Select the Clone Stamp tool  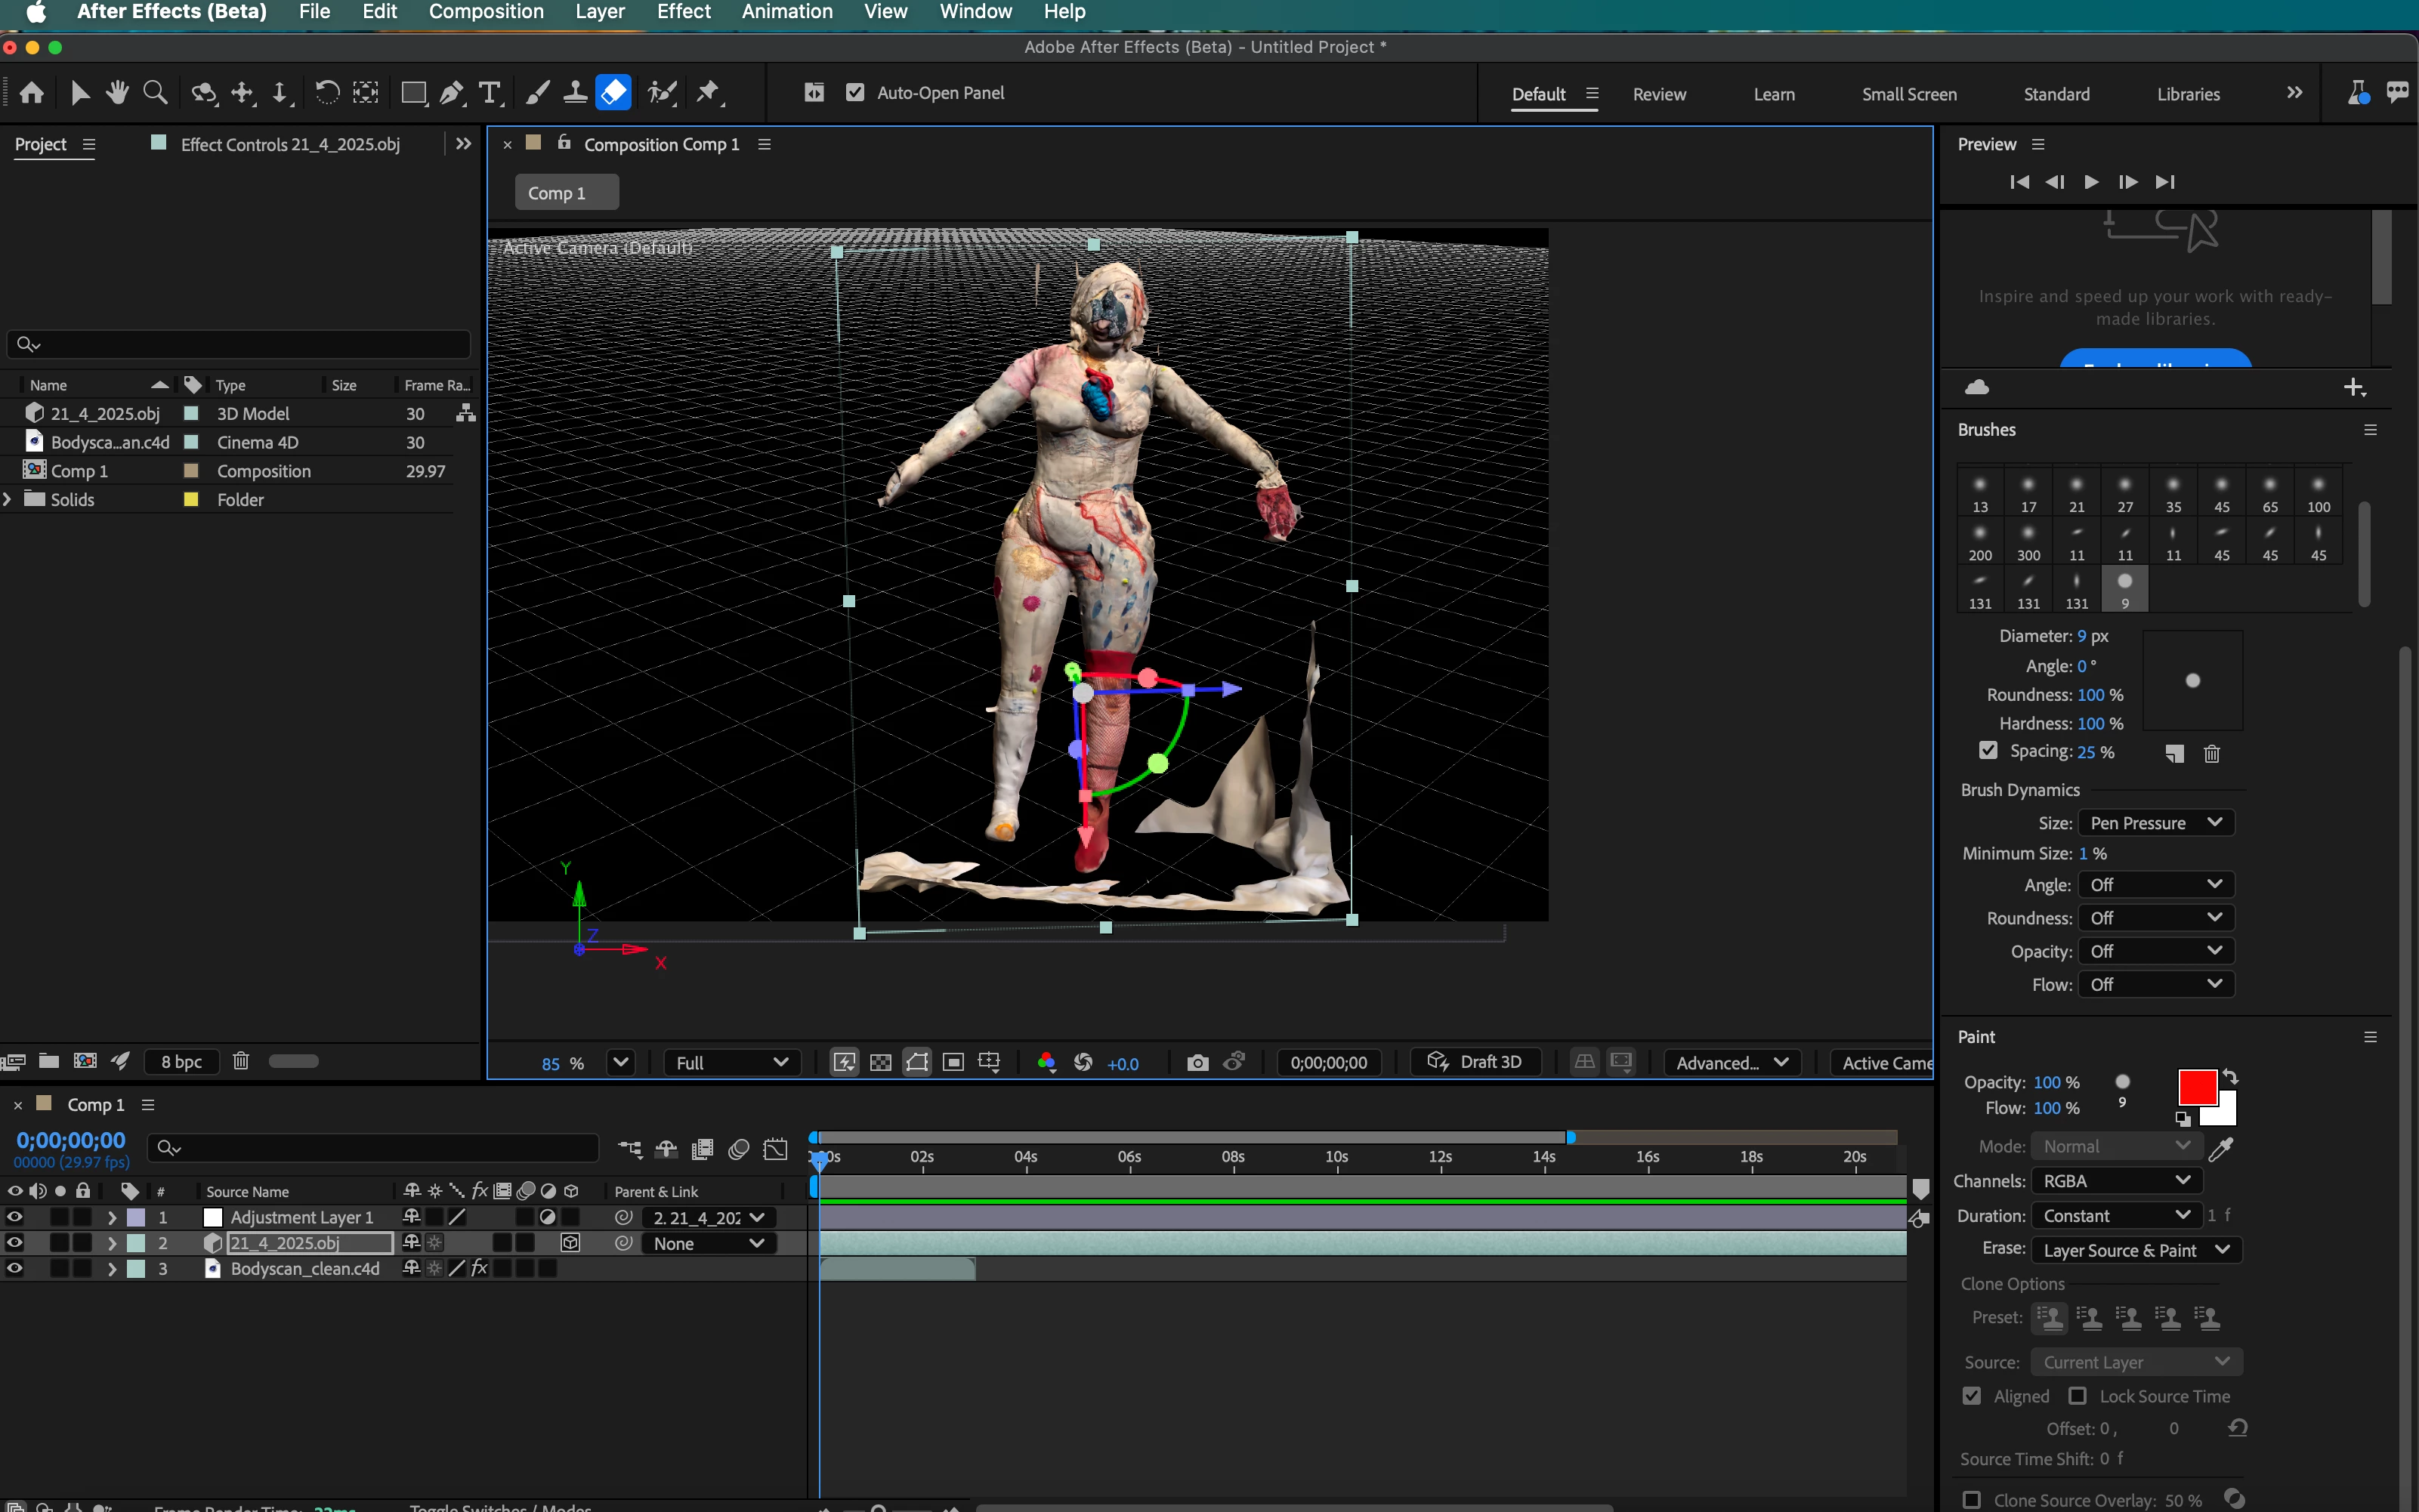tap(575, 93)
